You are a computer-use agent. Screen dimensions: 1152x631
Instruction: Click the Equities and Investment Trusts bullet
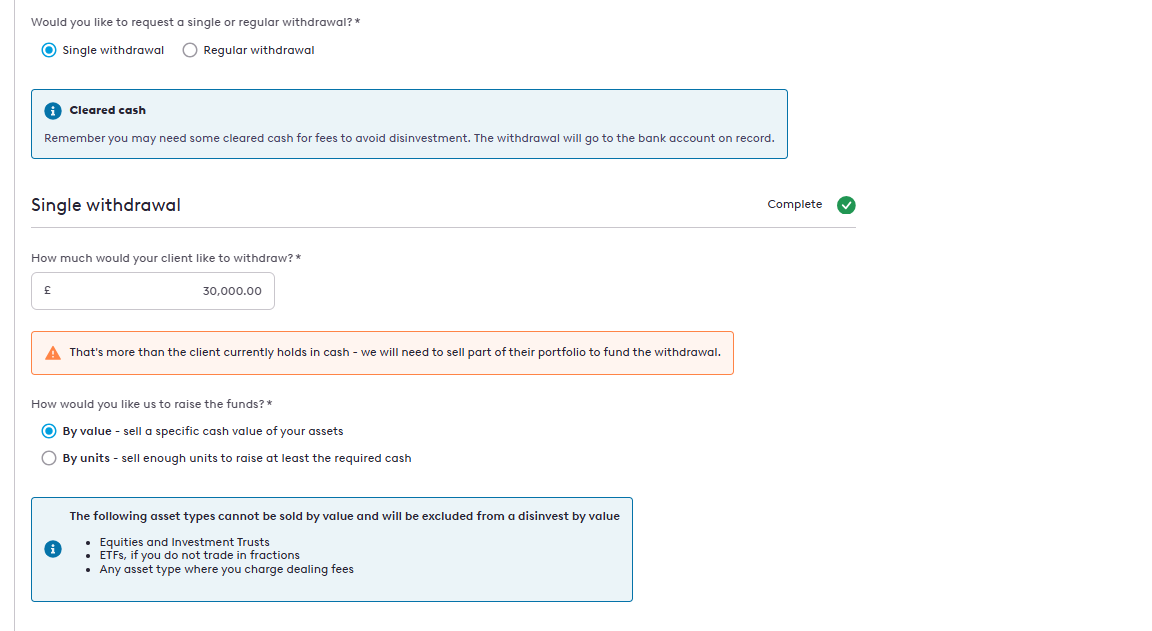point(184,542)
